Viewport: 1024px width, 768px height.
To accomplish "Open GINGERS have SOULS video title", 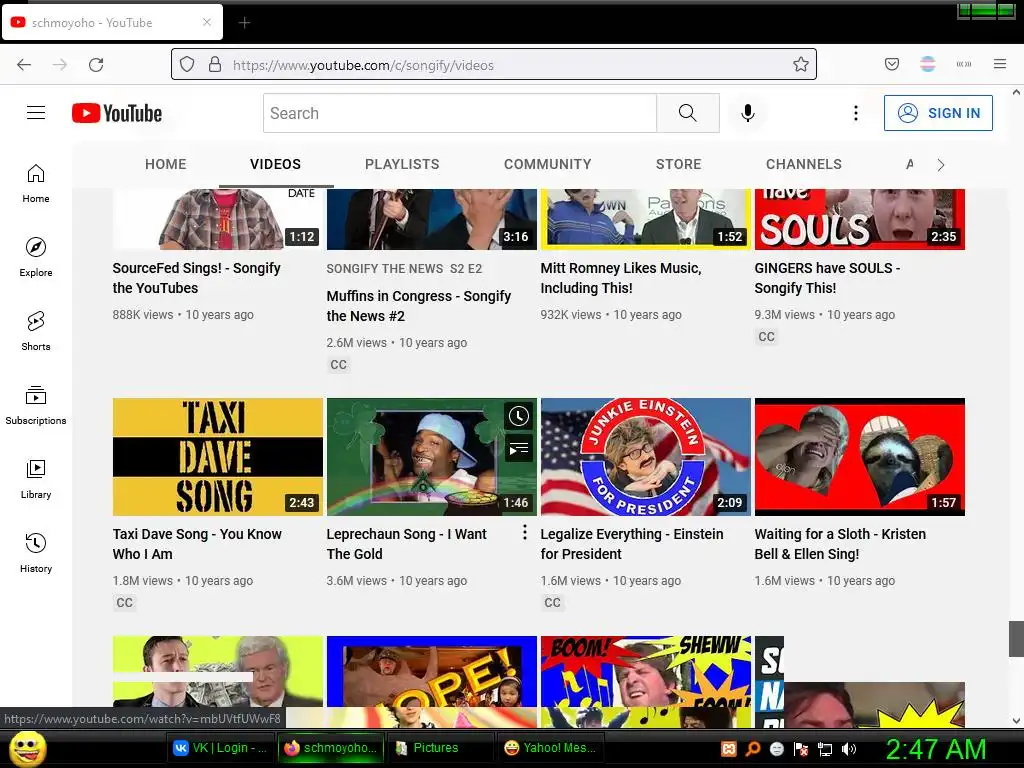I will click(x=827, y=278).
